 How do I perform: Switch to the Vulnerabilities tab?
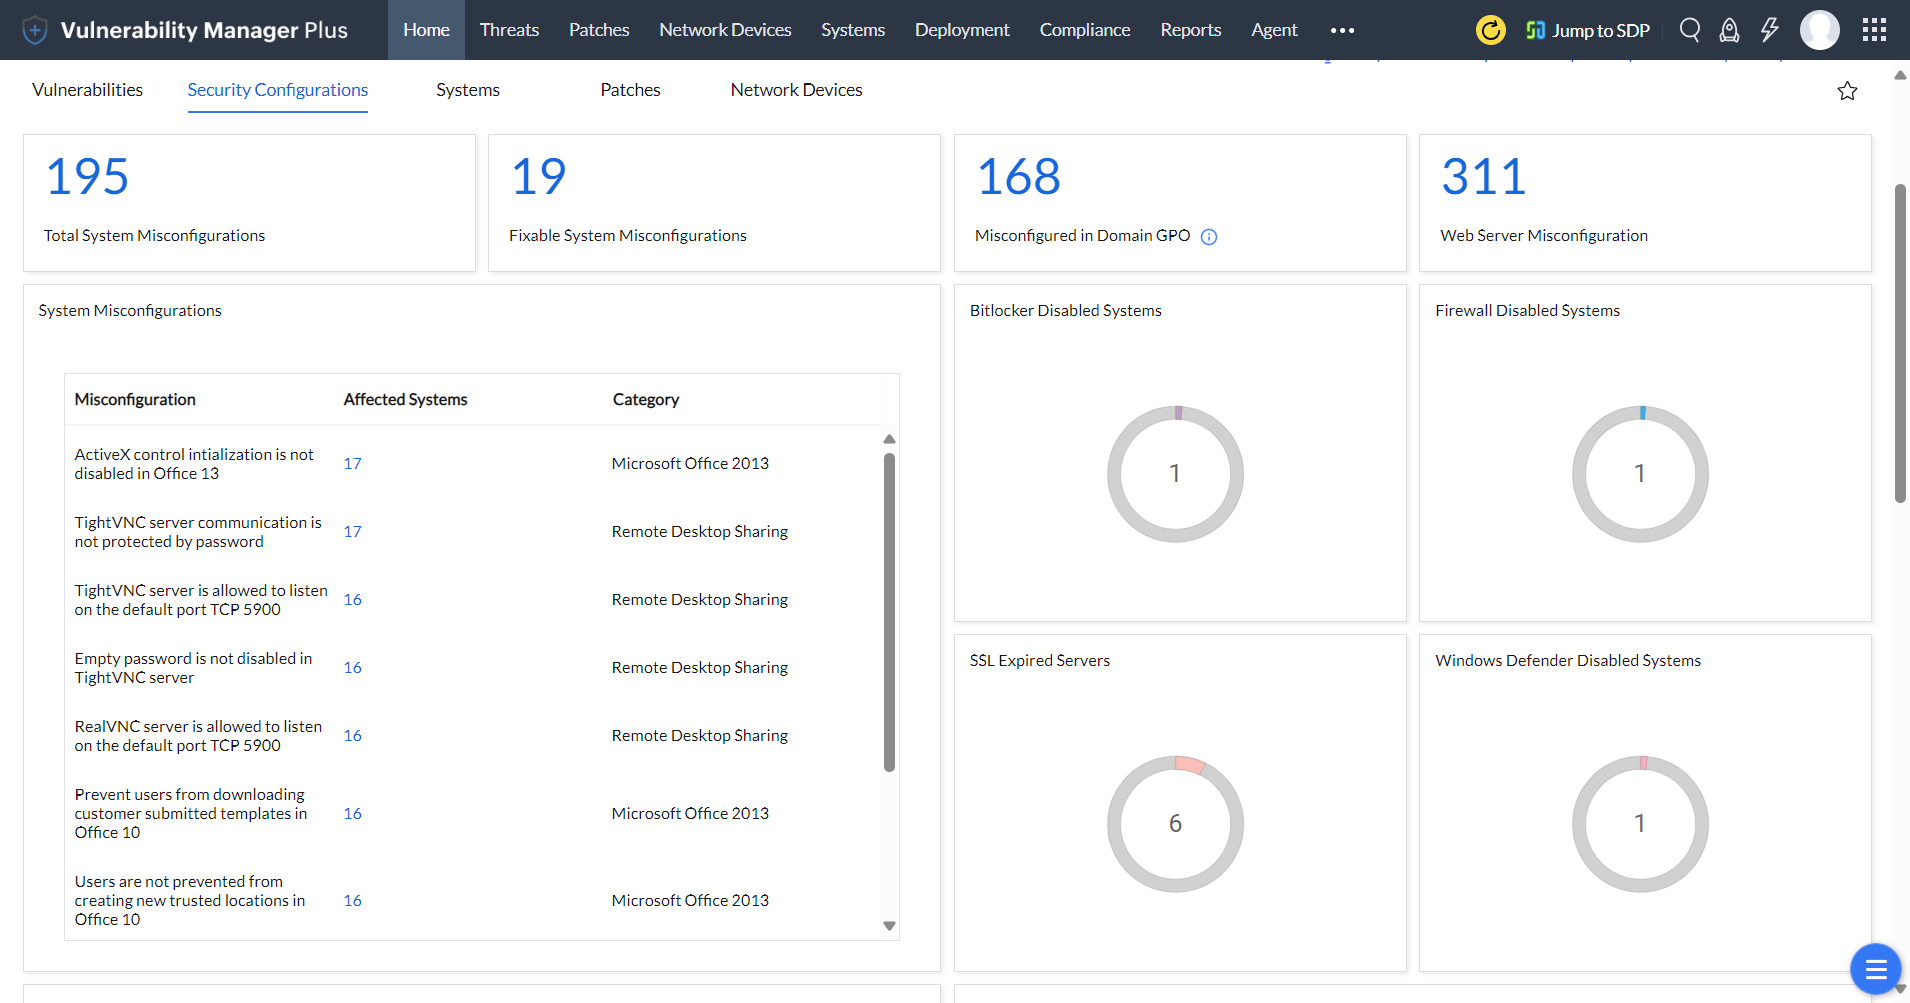(87, 90)
